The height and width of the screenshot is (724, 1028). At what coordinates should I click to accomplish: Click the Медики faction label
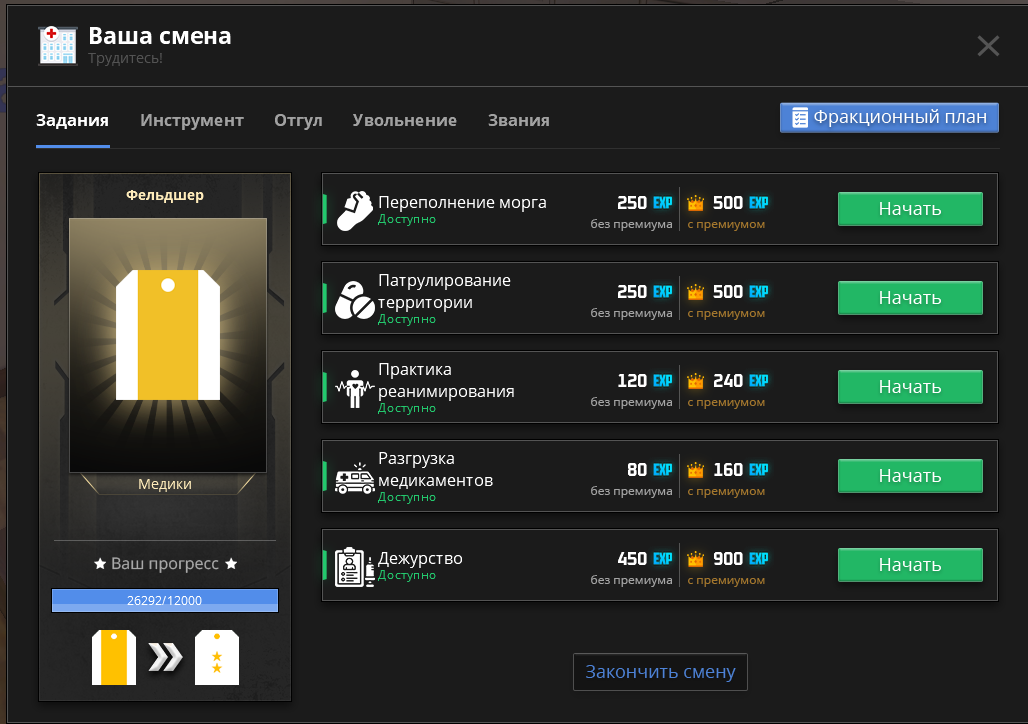pos(165,484)
